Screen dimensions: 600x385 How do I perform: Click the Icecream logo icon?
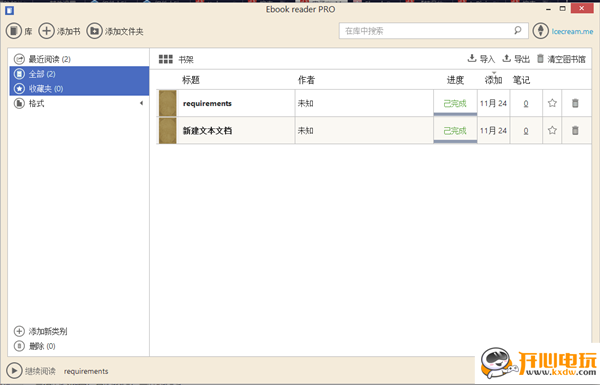541,31
